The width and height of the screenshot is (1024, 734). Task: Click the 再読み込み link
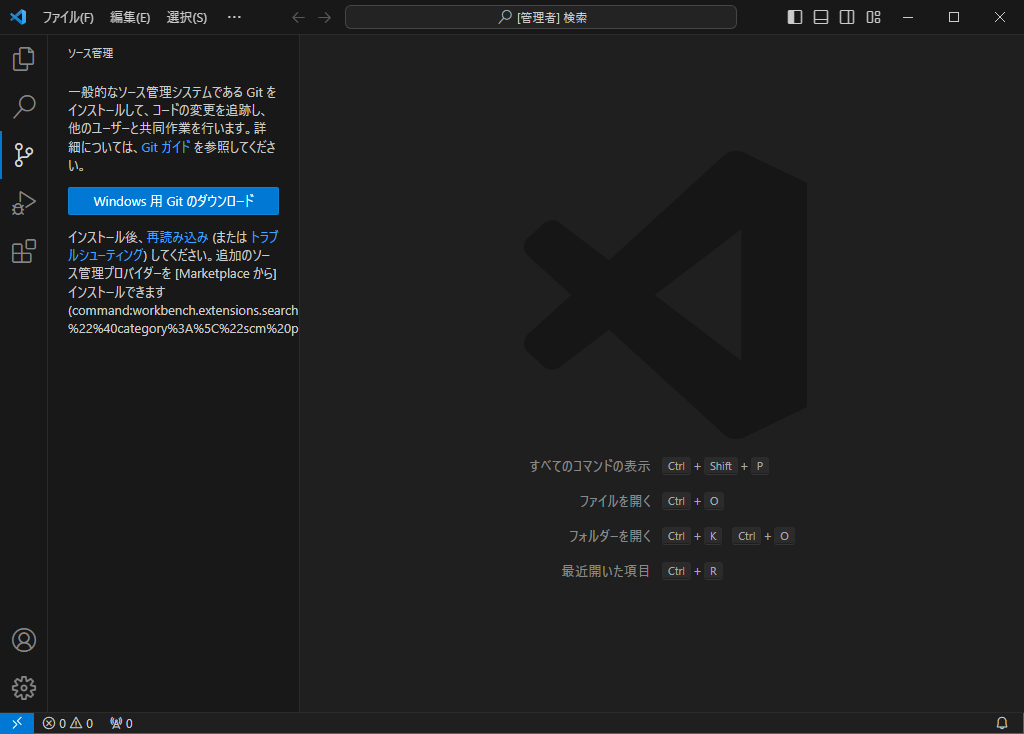[178, 237]
